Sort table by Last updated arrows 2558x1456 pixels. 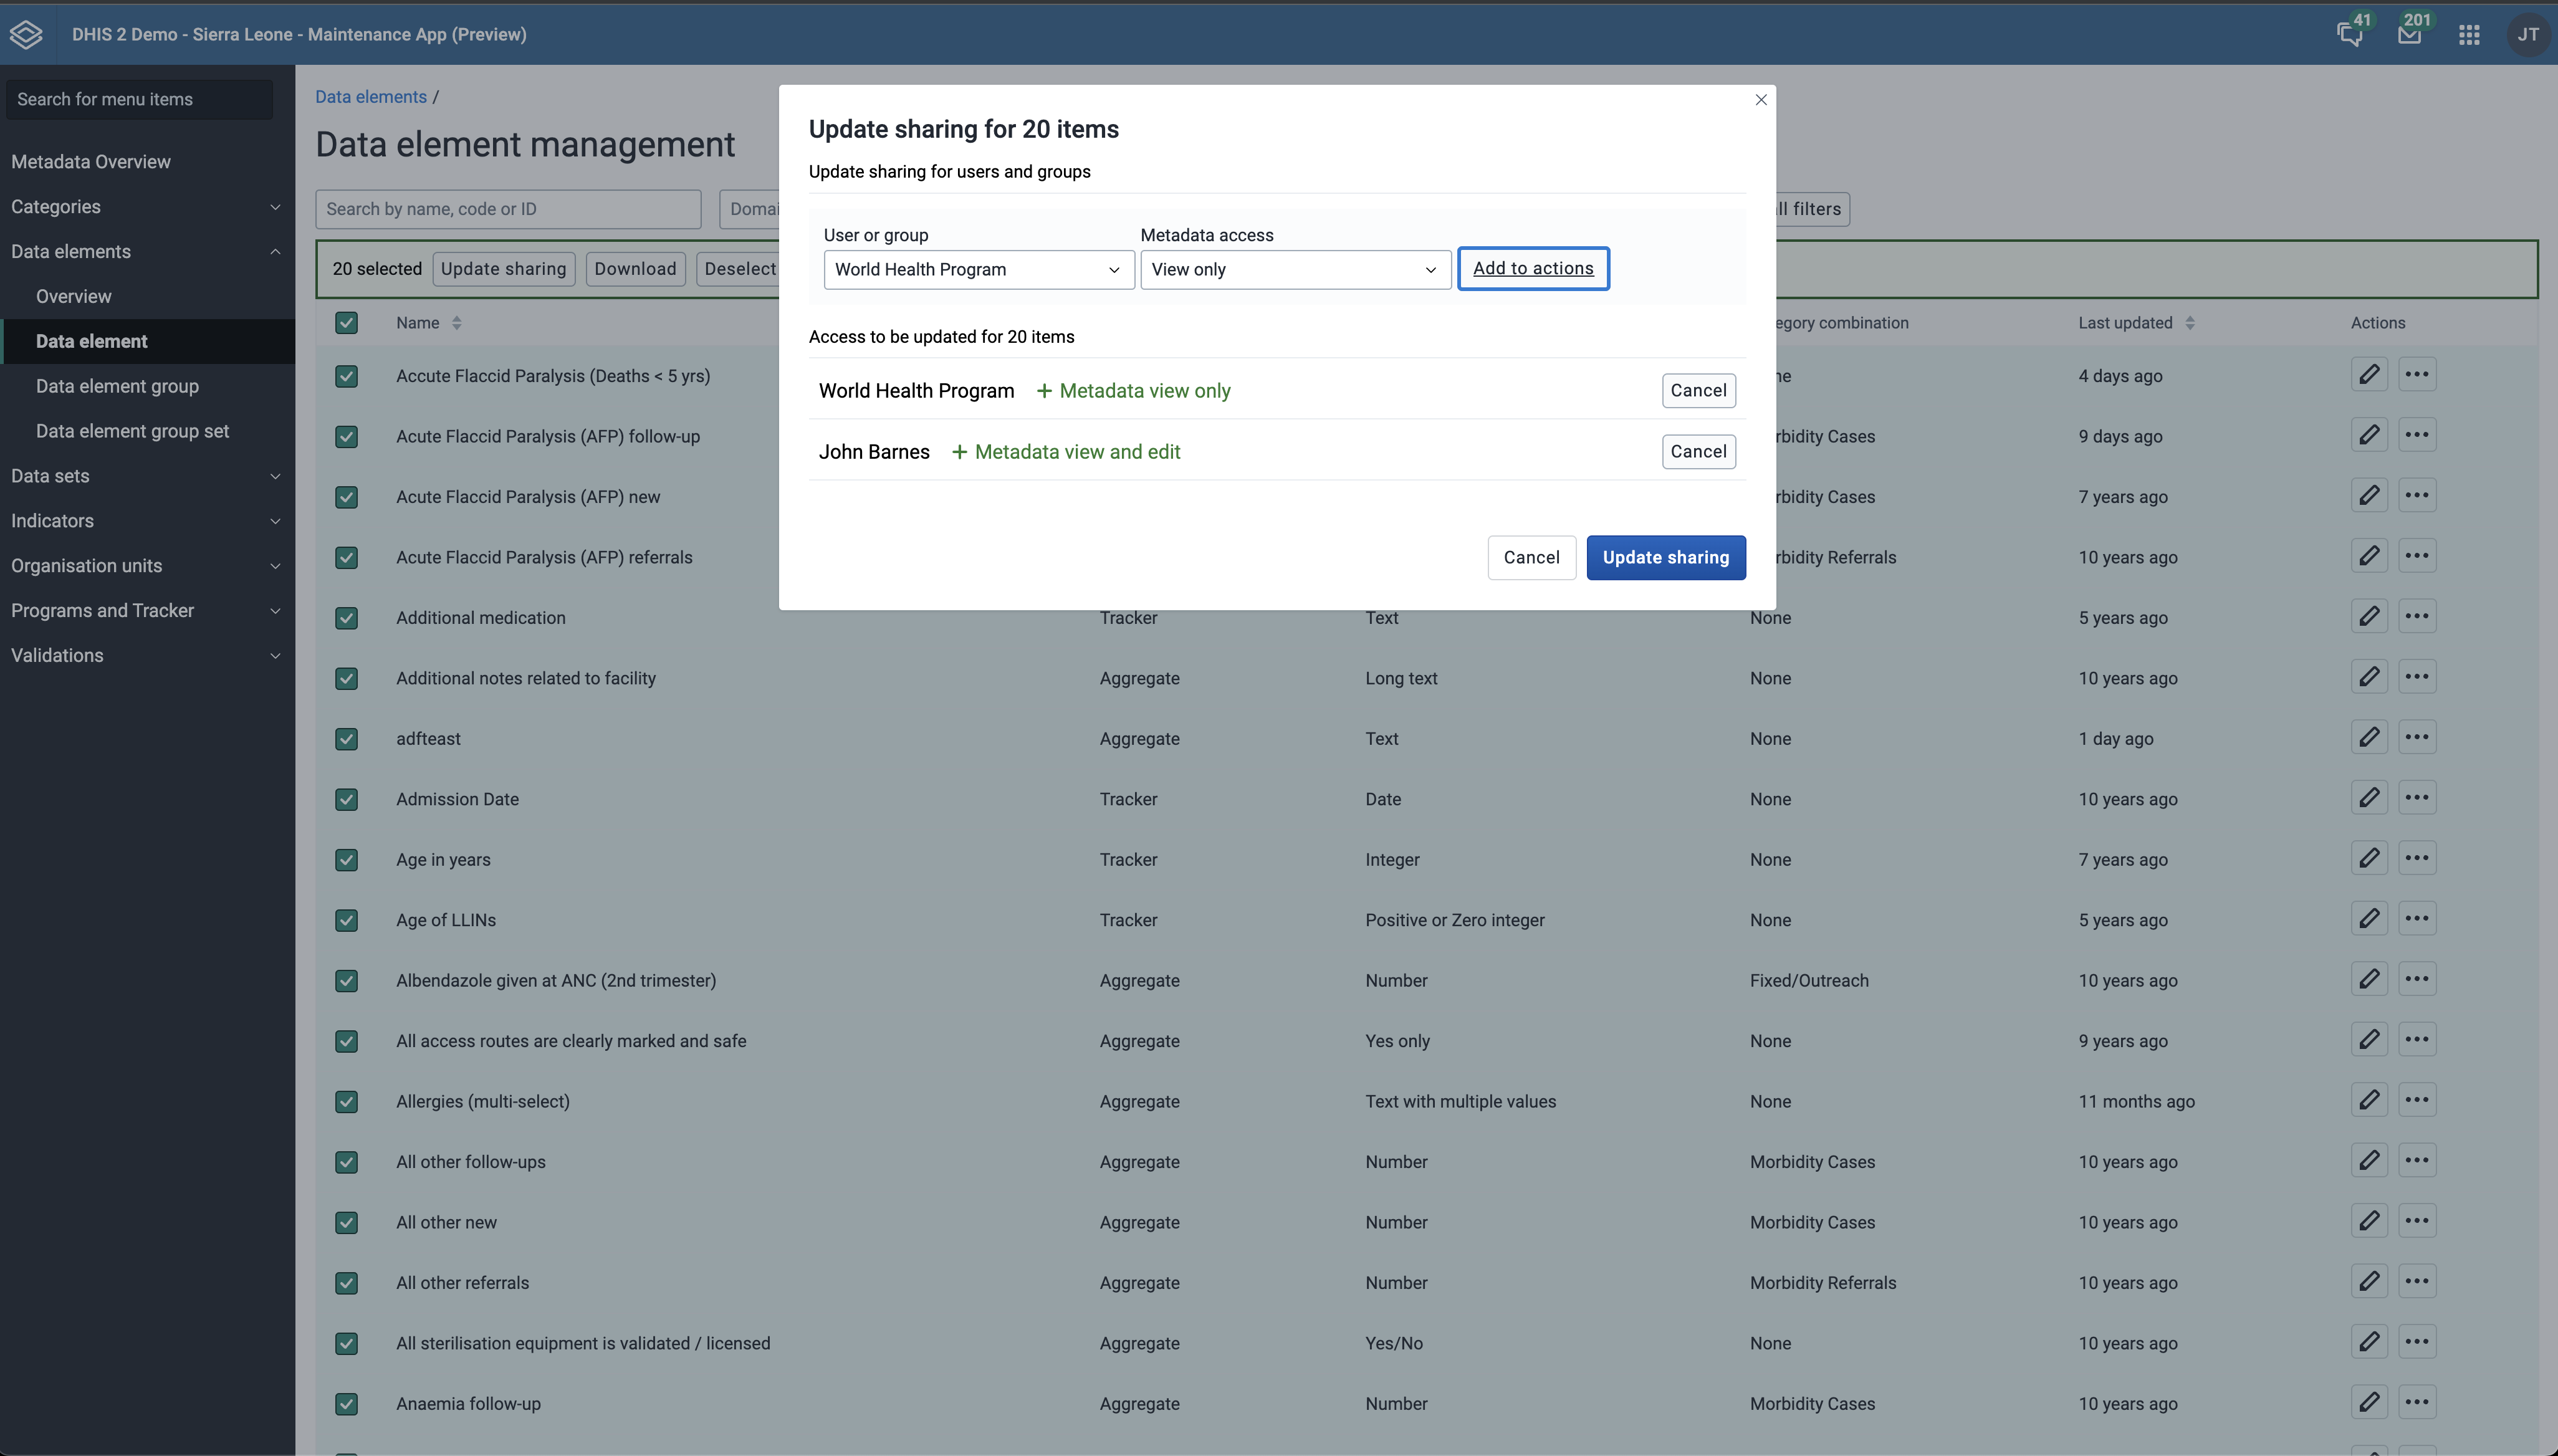pyautogui.click(x=2190, y=323)
